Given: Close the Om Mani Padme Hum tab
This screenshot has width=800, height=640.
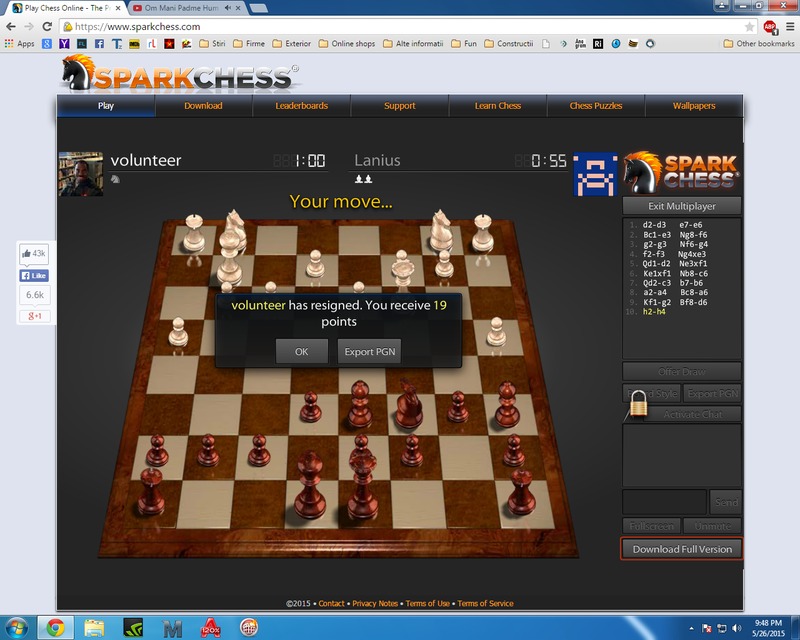Looking at the screenshot, I should click(238, 8).
